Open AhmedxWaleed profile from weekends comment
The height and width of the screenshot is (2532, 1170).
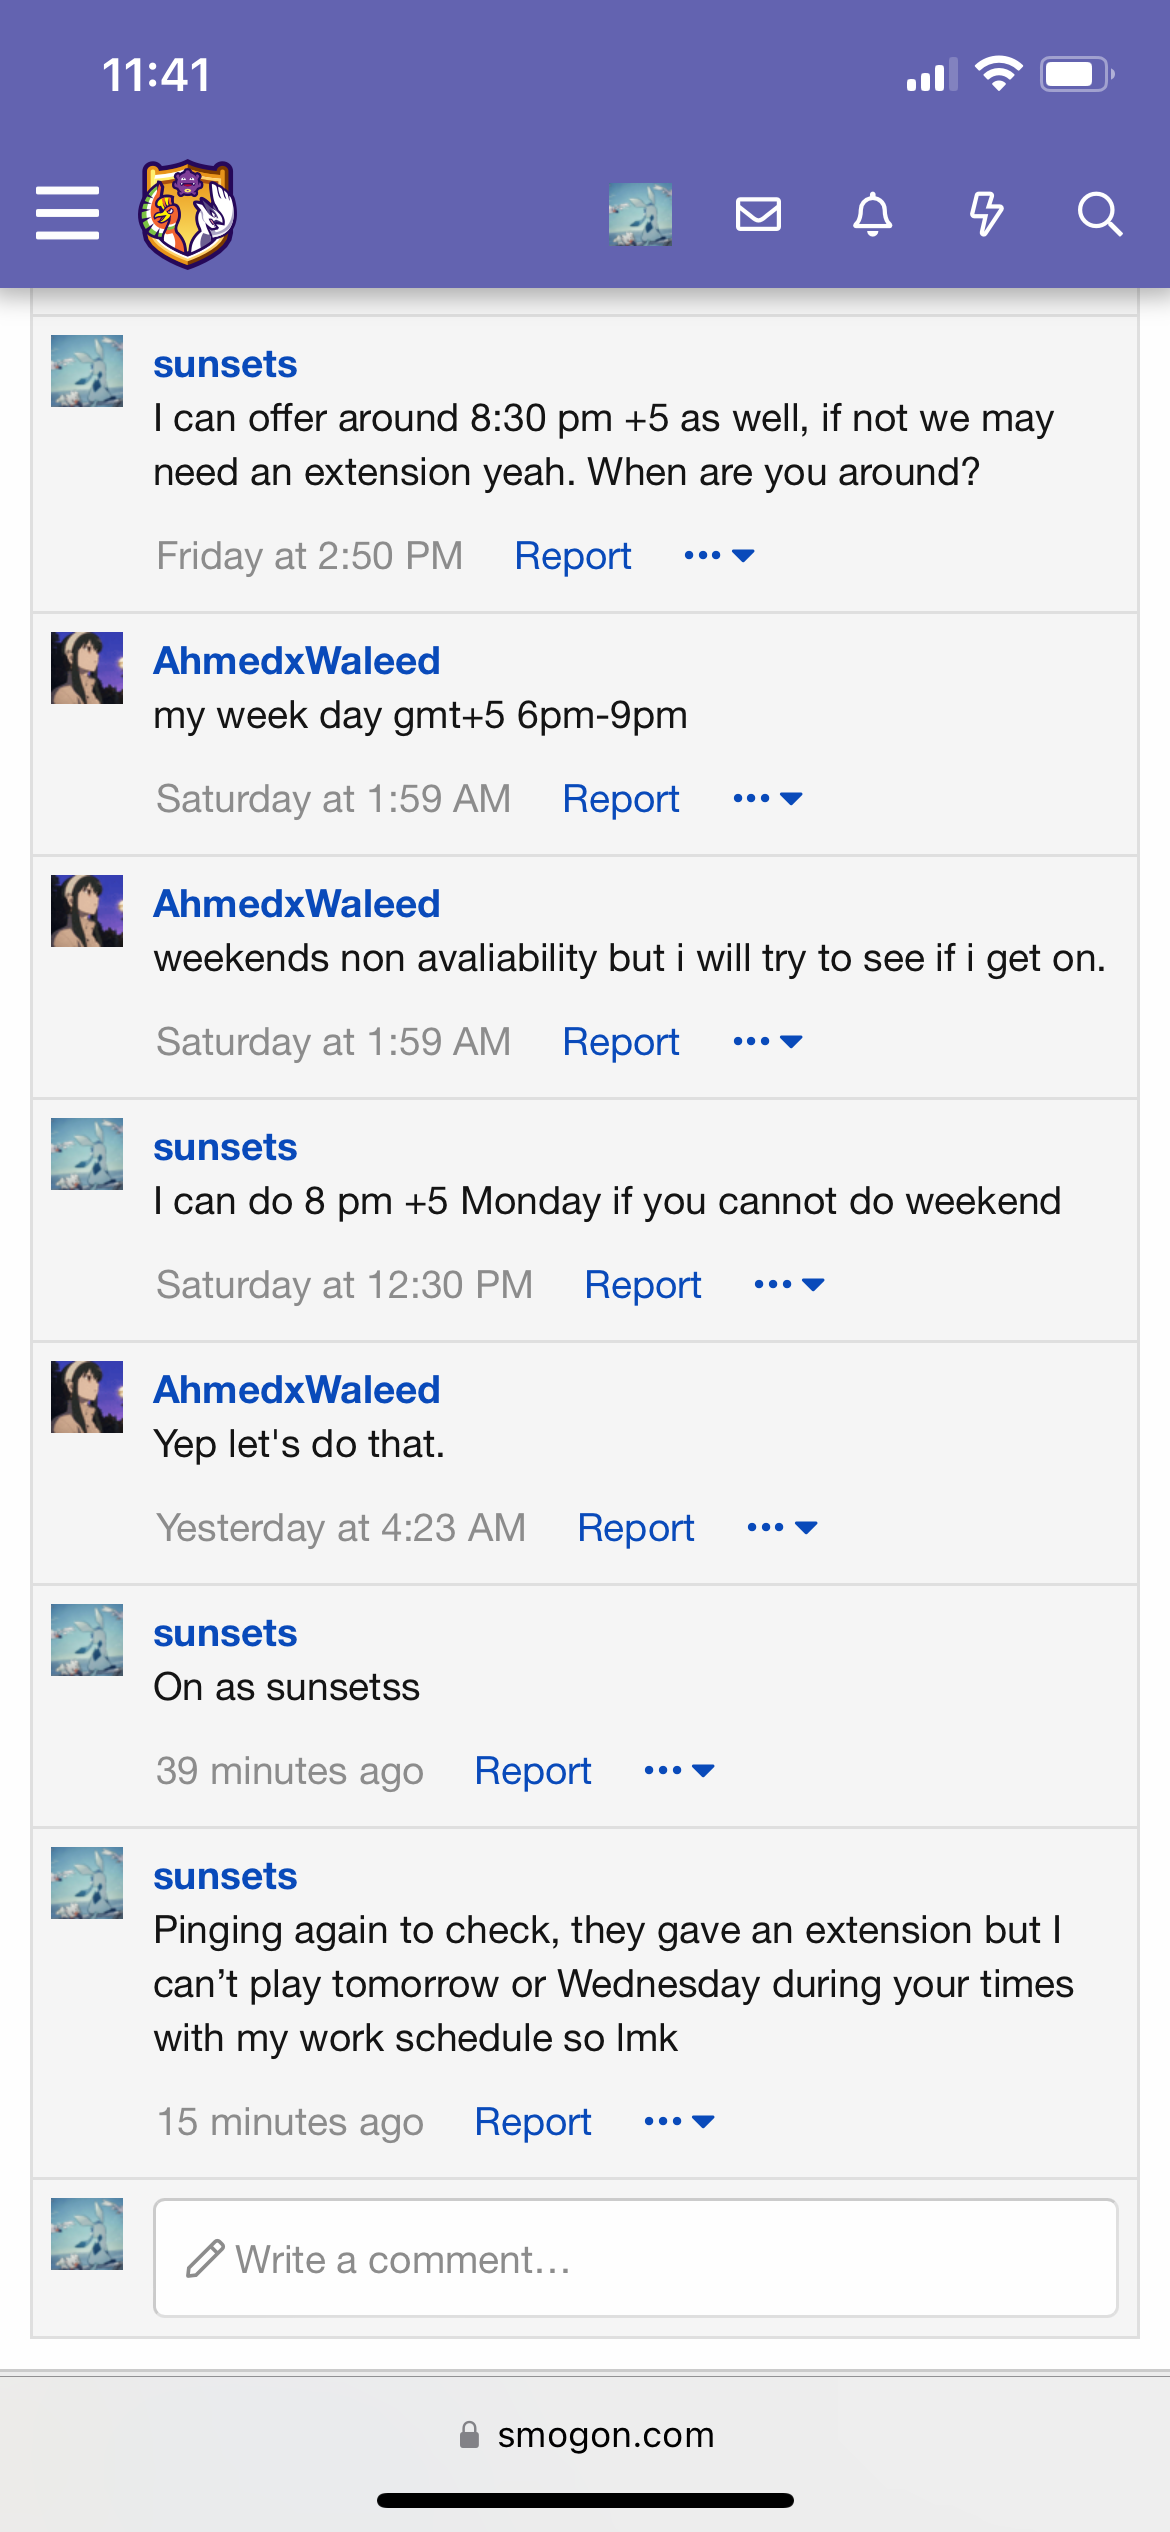pyautogui.click(x=297, y=904)
